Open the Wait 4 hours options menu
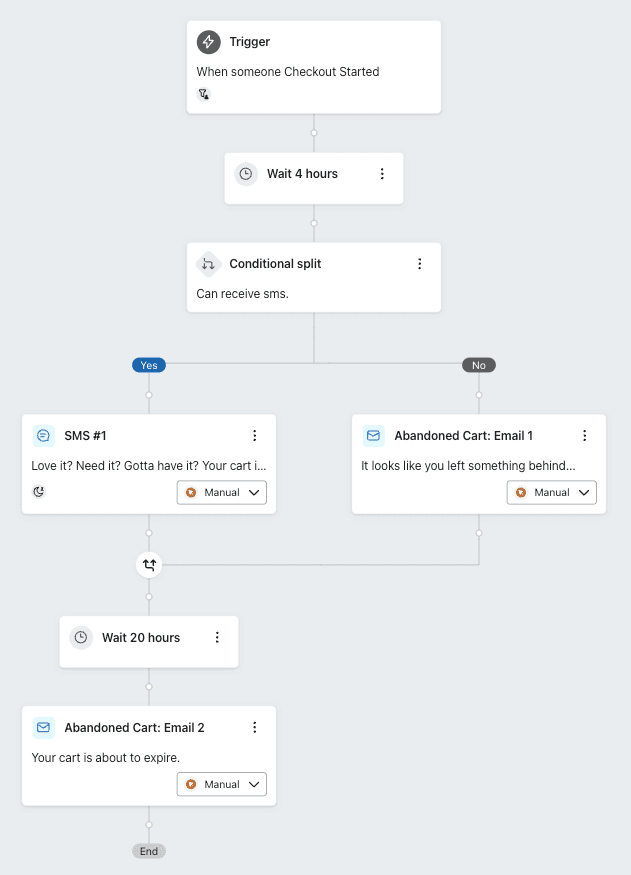The height and width of the screenshot is (875, 631). click(x=382, y=173)
